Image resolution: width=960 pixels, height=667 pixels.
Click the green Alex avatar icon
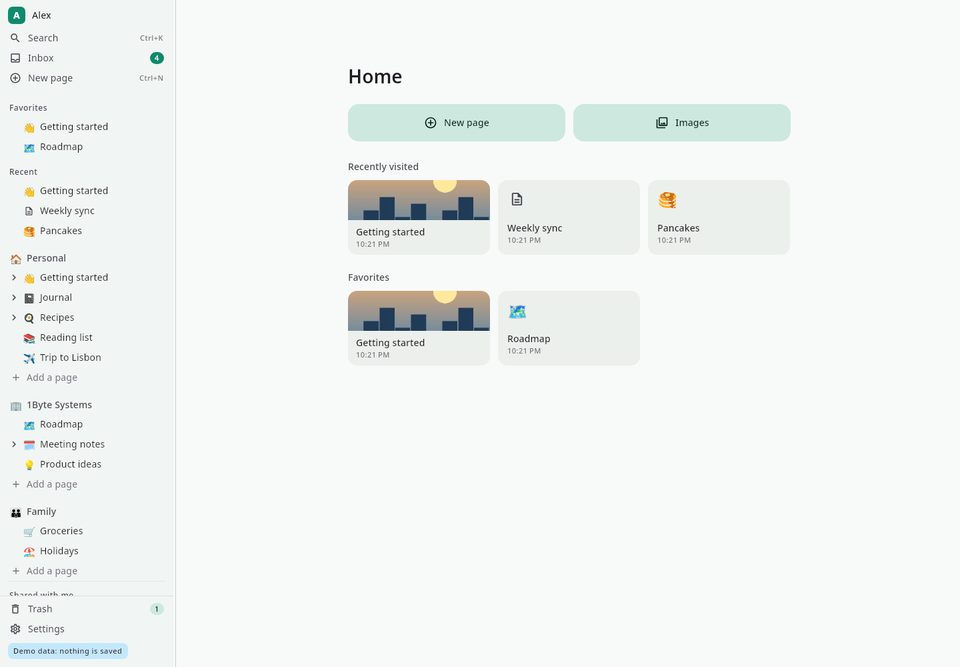17,15
